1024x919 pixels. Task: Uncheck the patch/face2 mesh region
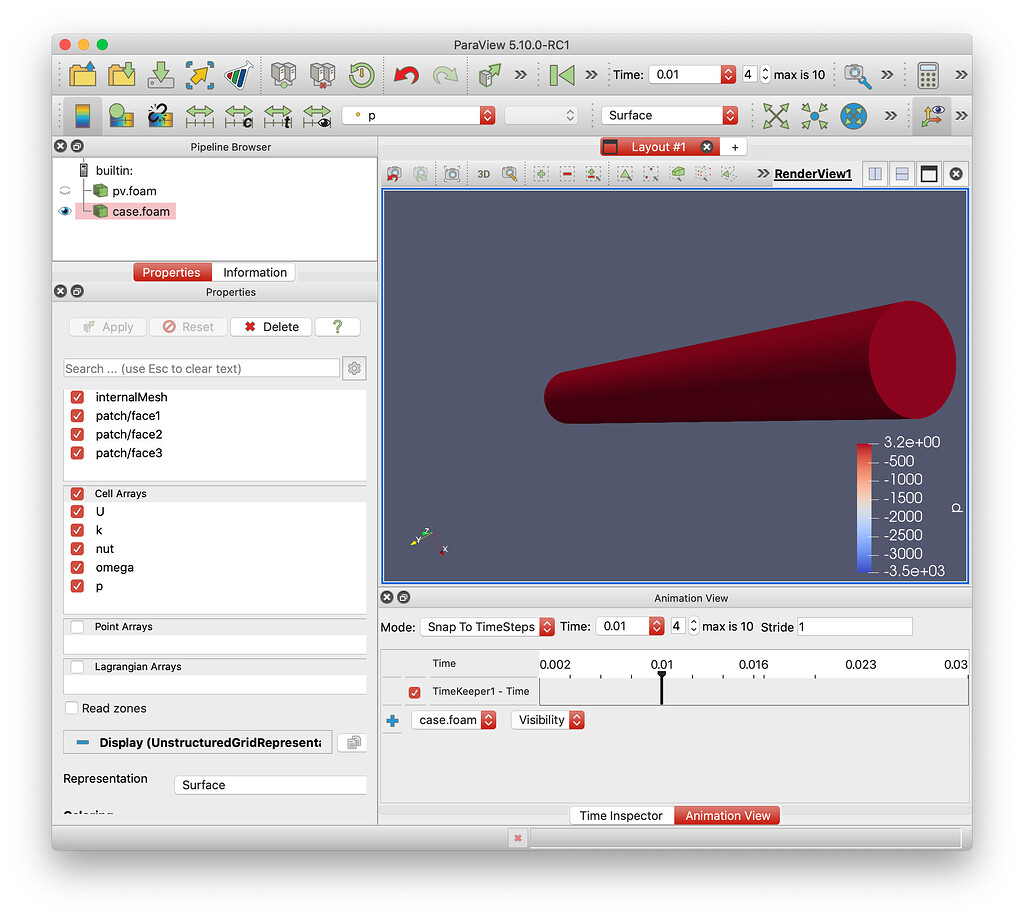(x=77, y=434)
